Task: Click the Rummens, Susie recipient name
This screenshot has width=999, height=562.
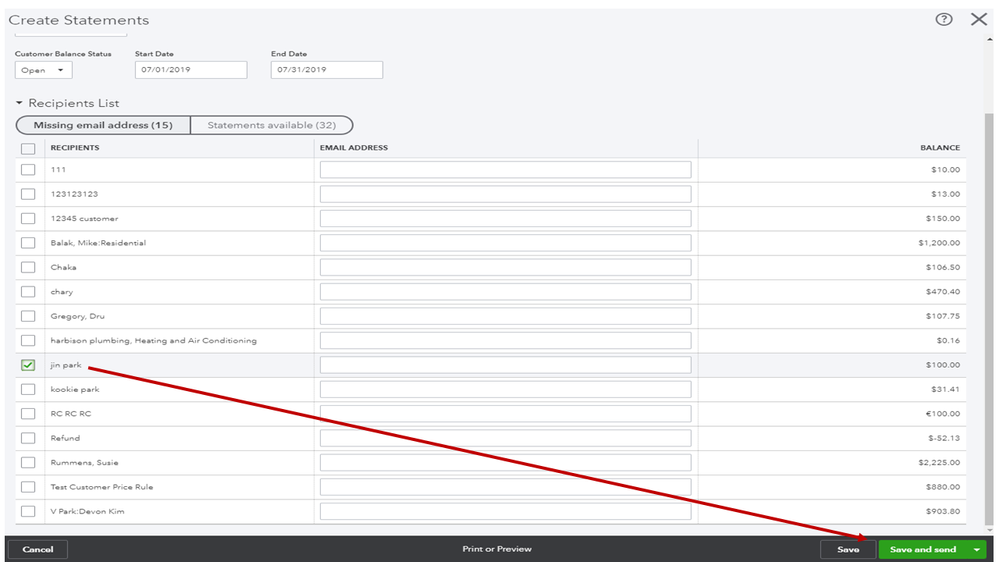Action: pos(84,463)
